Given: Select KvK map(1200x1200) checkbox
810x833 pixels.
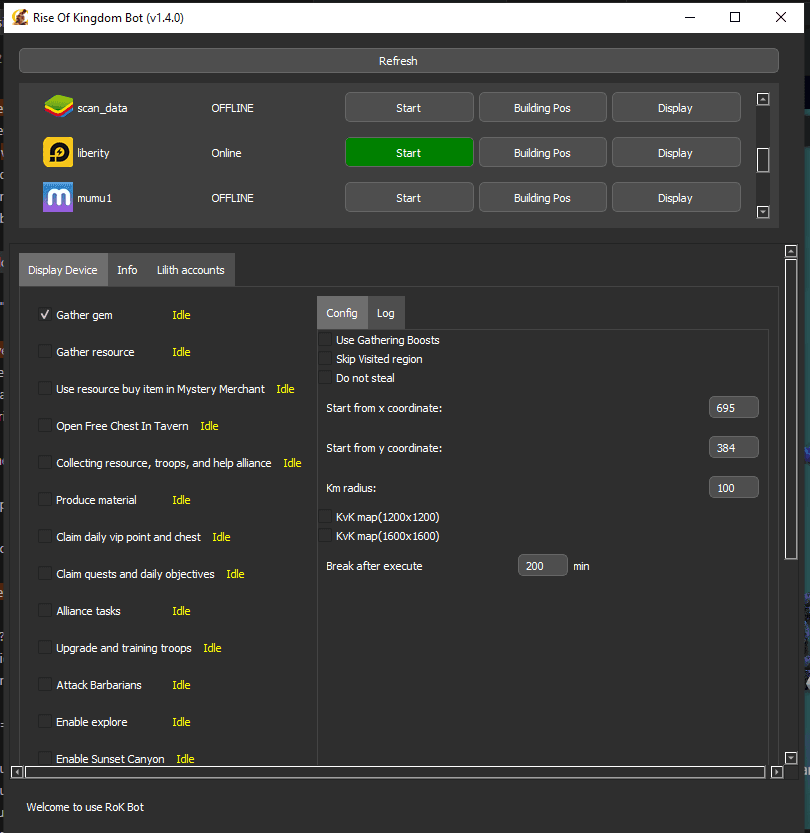Looking at the screenshot, I should [325, 517].
